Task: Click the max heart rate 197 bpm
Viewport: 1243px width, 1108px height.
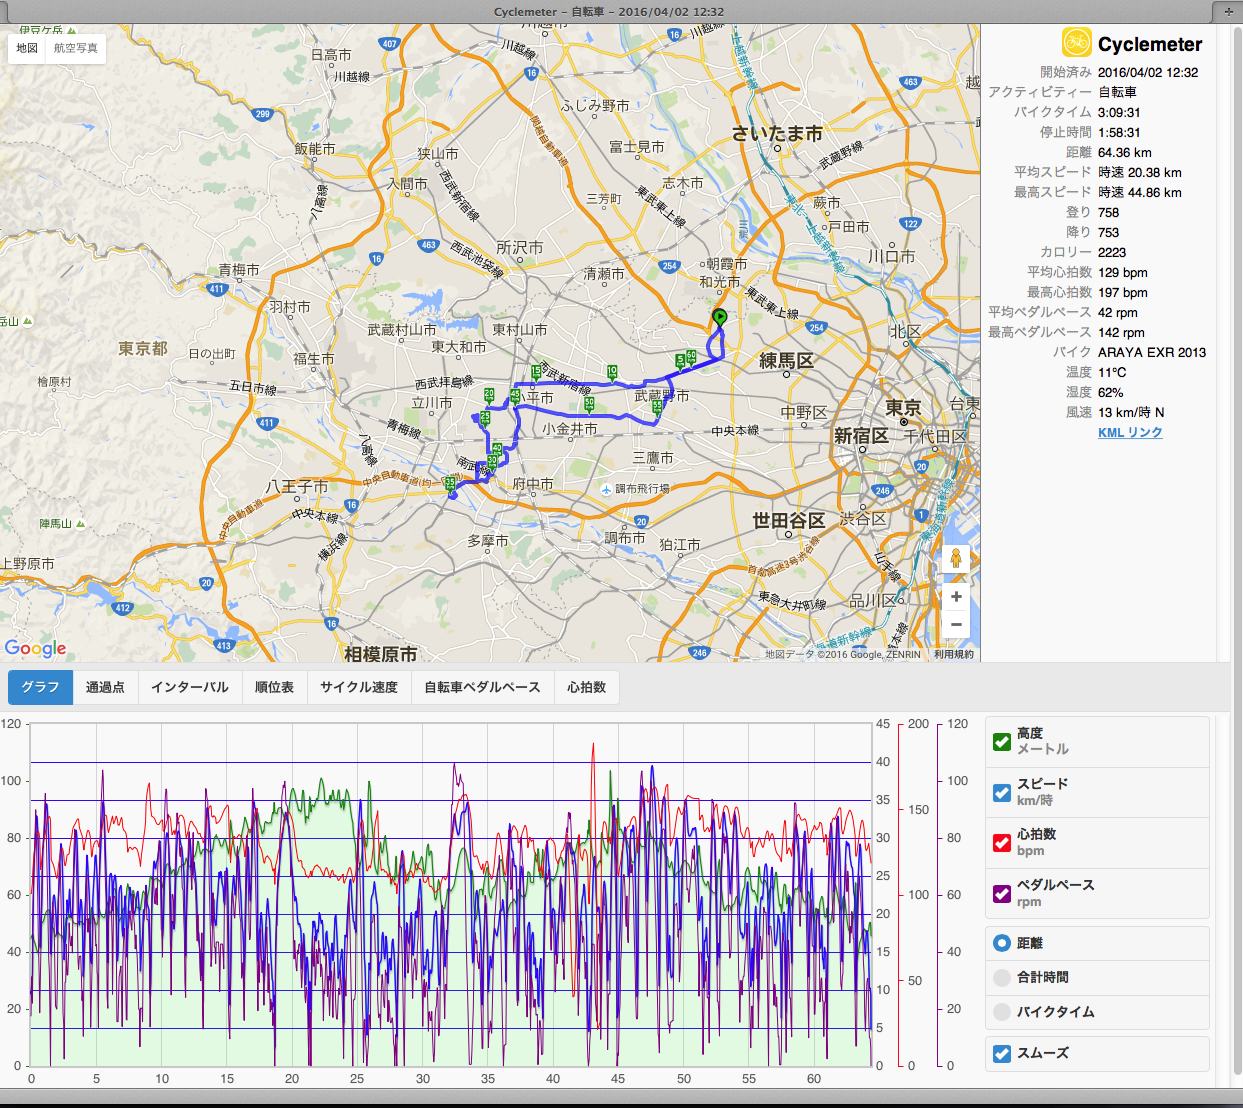Action: click(1123, 292)
